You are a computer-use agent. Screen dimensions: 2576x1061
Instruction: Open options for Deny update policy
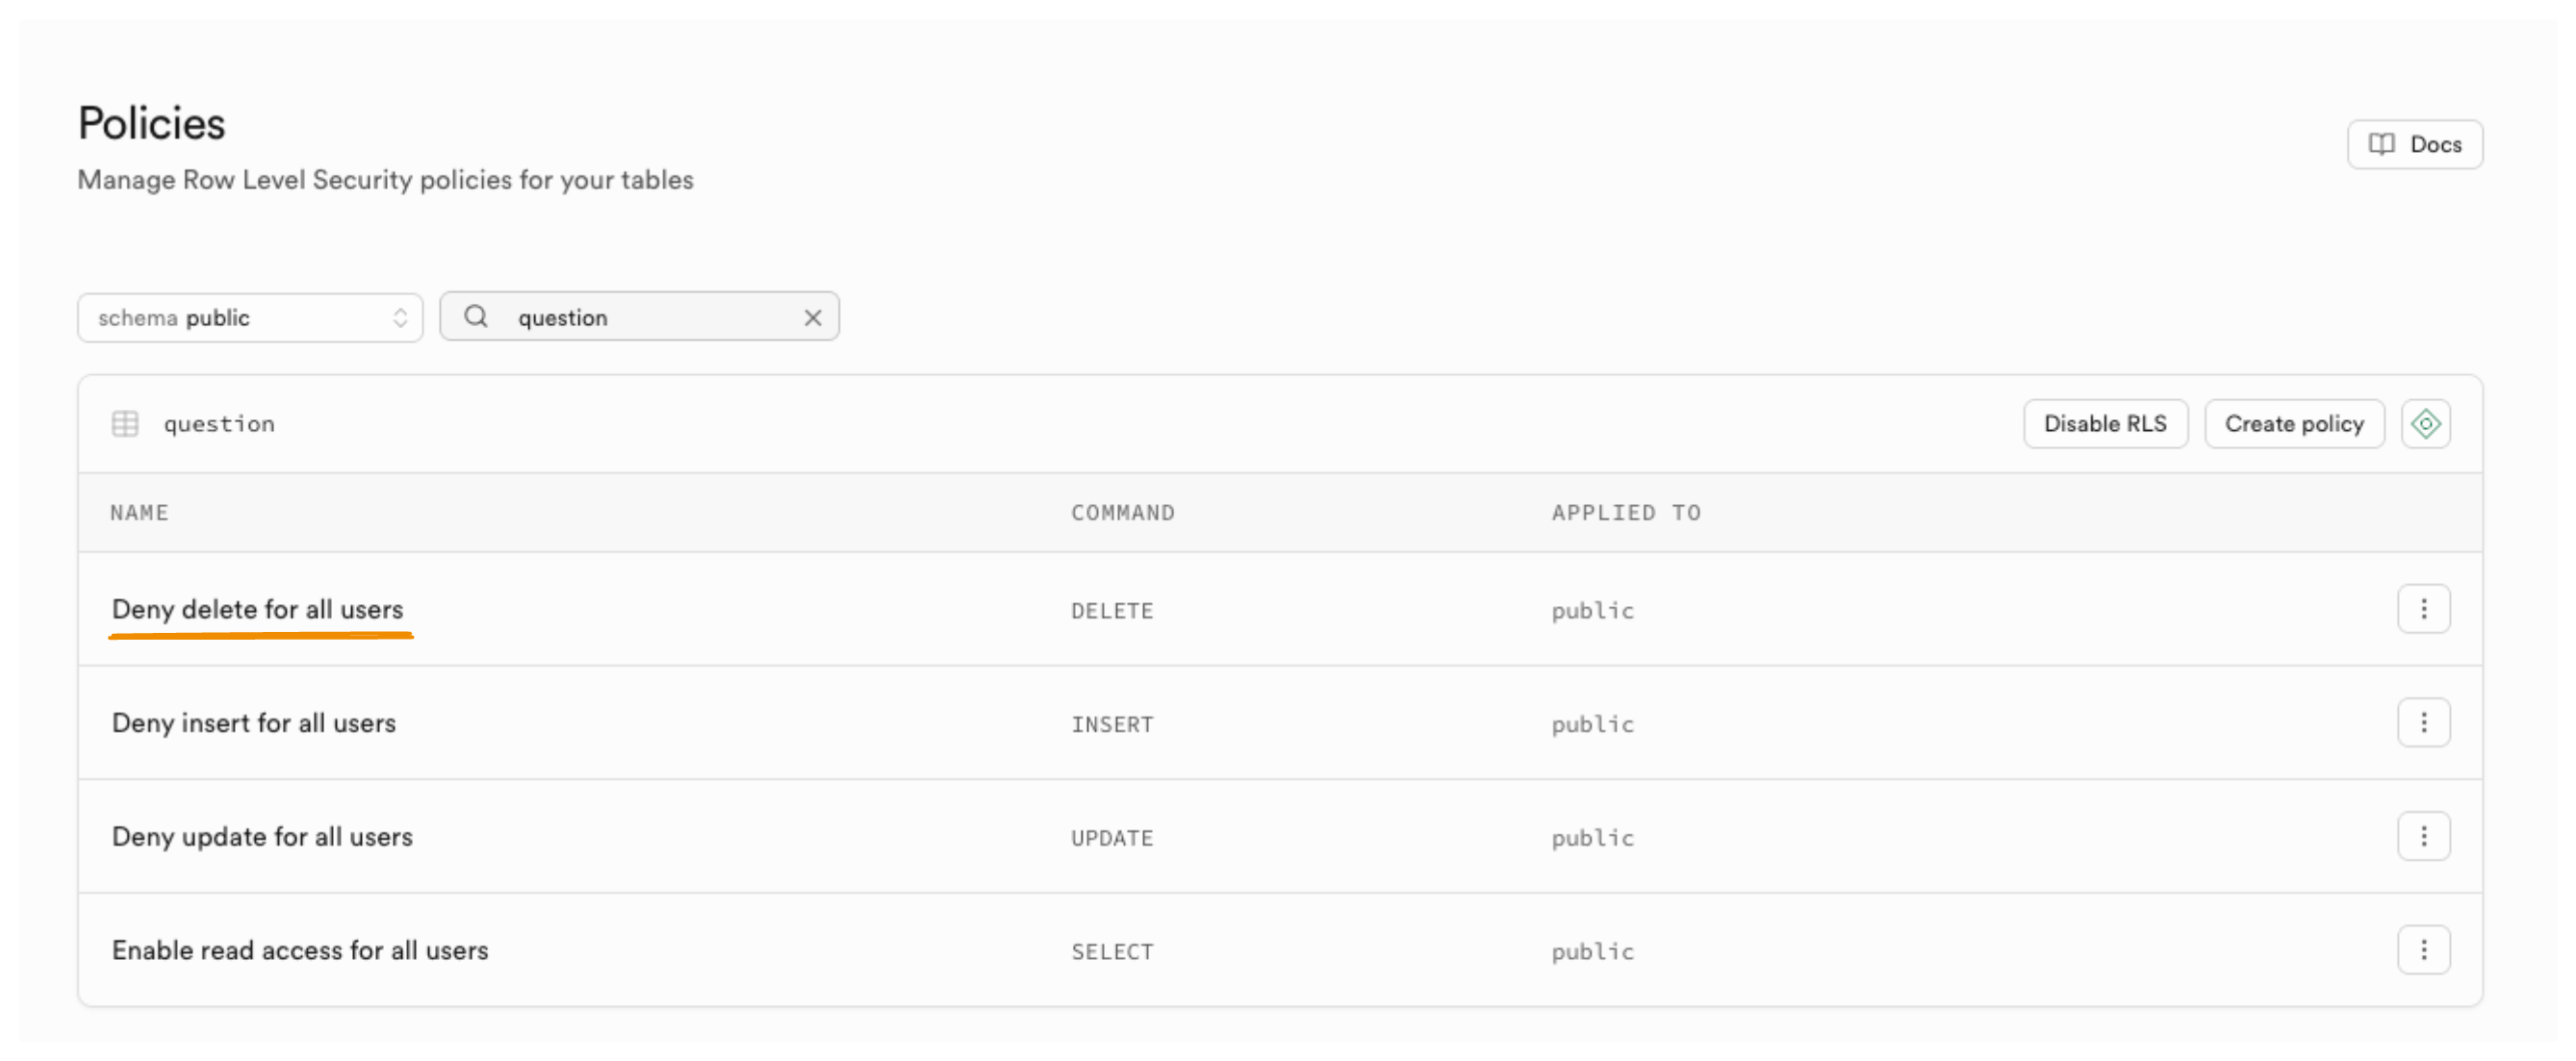click(x=2423, y=836)
